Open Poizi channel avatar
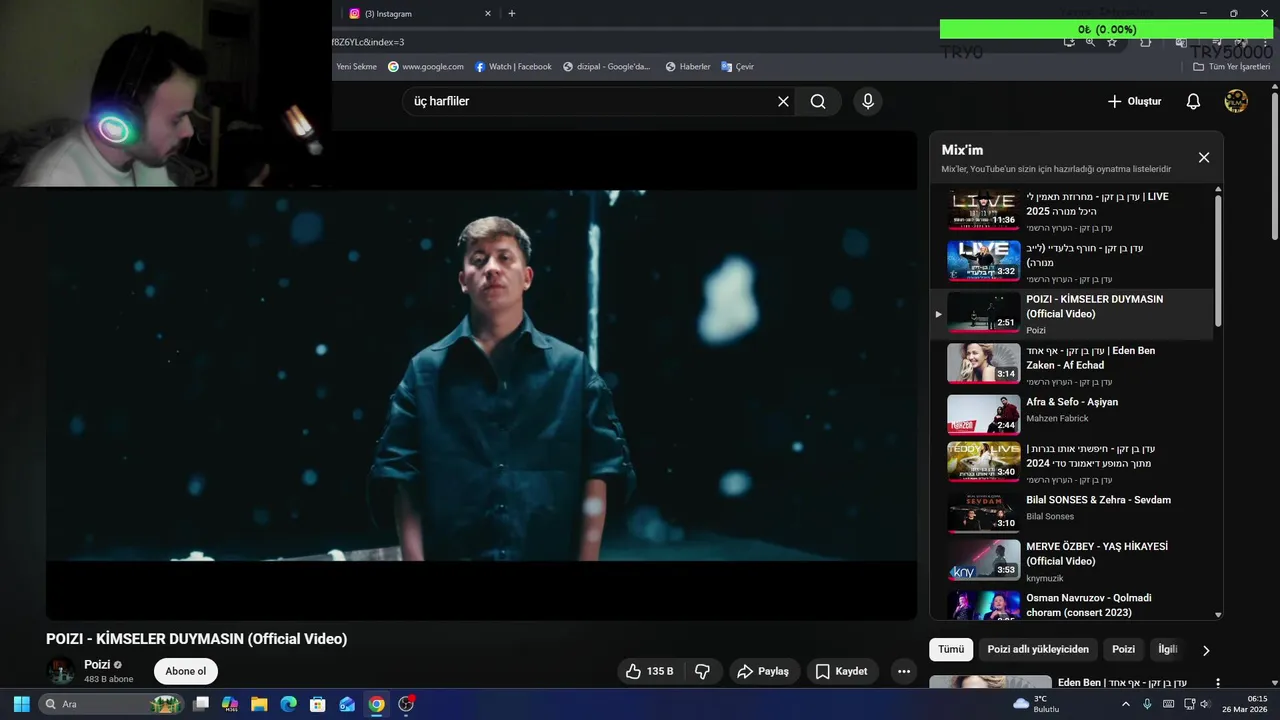Viewport: 1280px width, 720px height. 61,671
